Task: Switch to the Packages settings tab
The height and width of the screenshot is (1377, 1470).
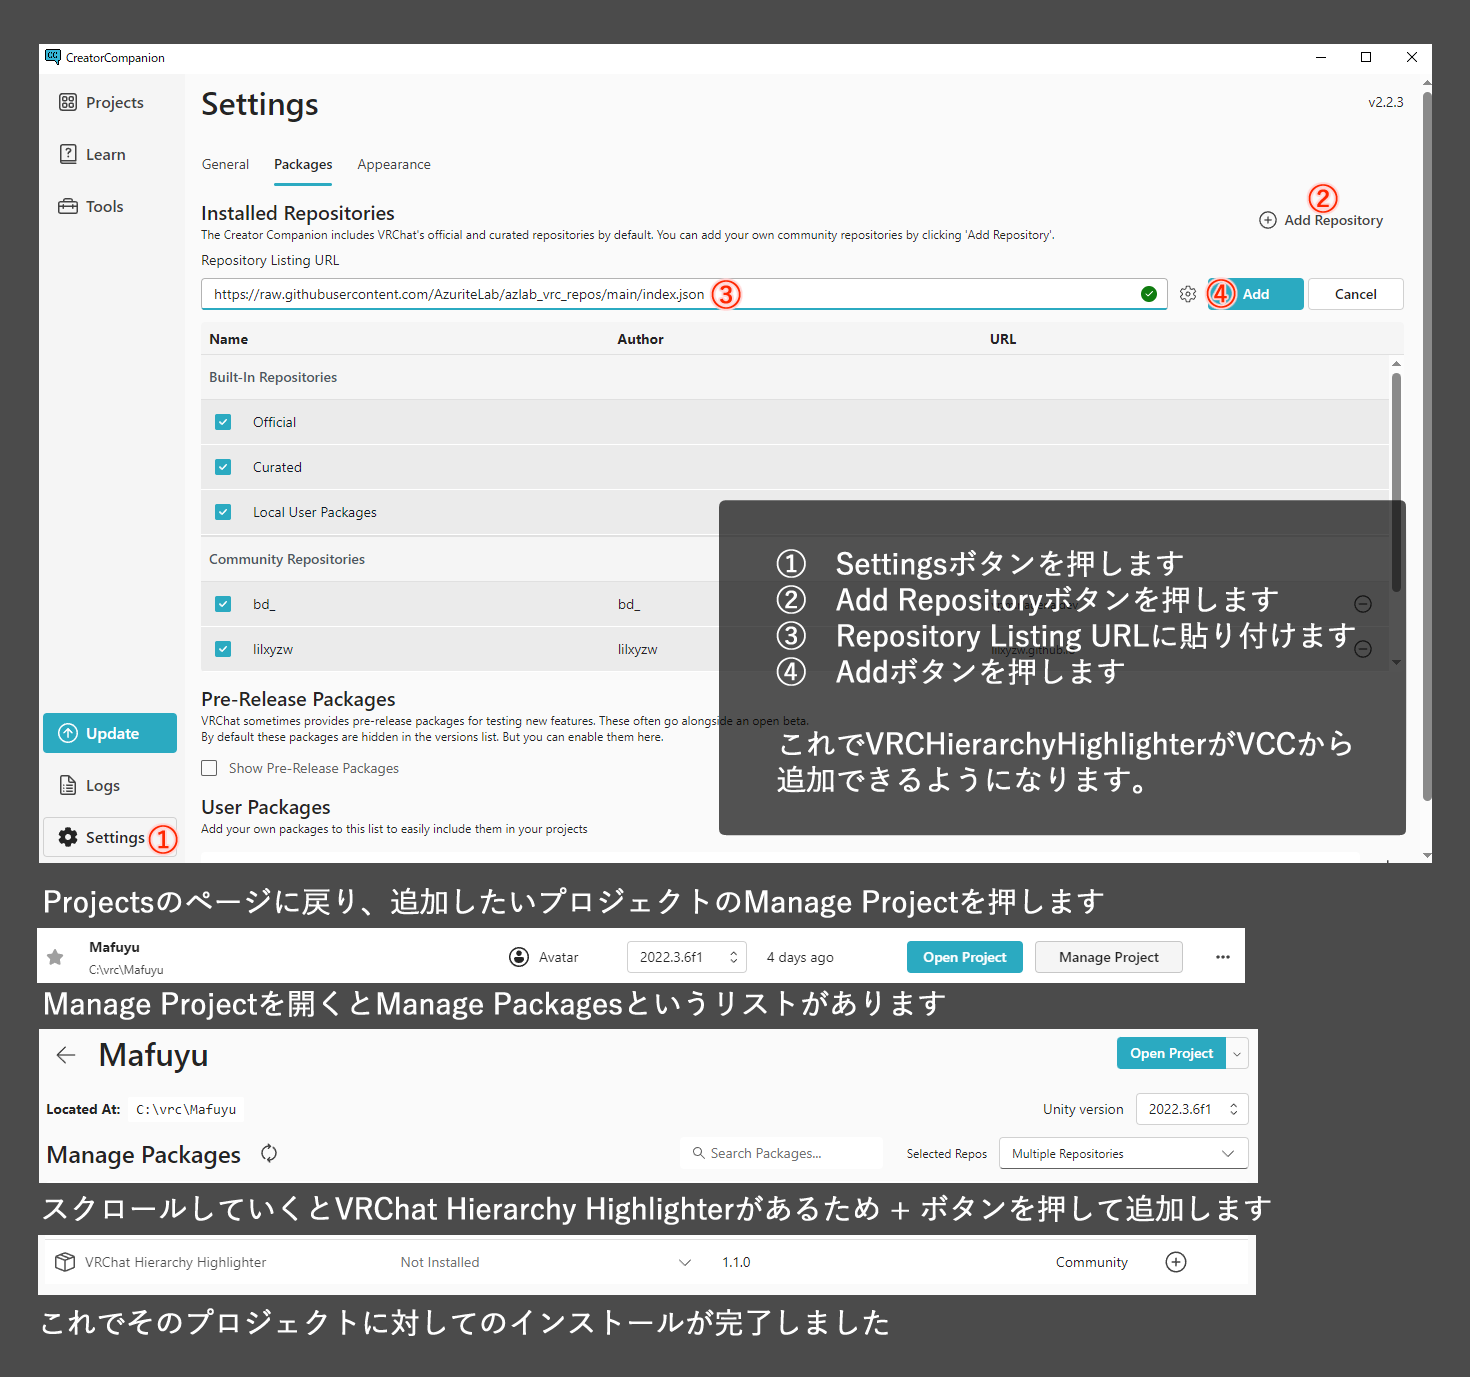Action: pos(303,164)
